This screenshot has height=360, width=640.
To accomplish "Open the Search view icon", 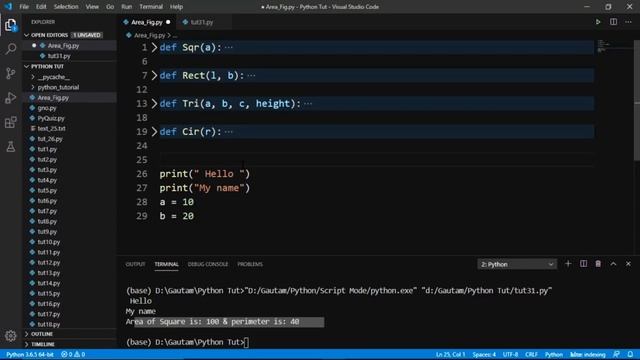I will (x=11, y=49).
